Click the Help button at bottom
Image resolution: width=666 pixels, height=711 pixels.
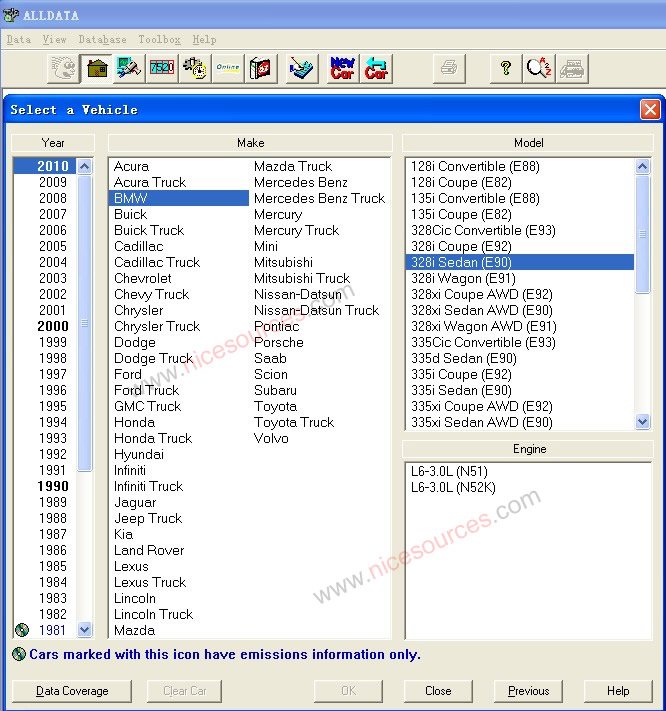pyautogui.click(x=618, y=691)
